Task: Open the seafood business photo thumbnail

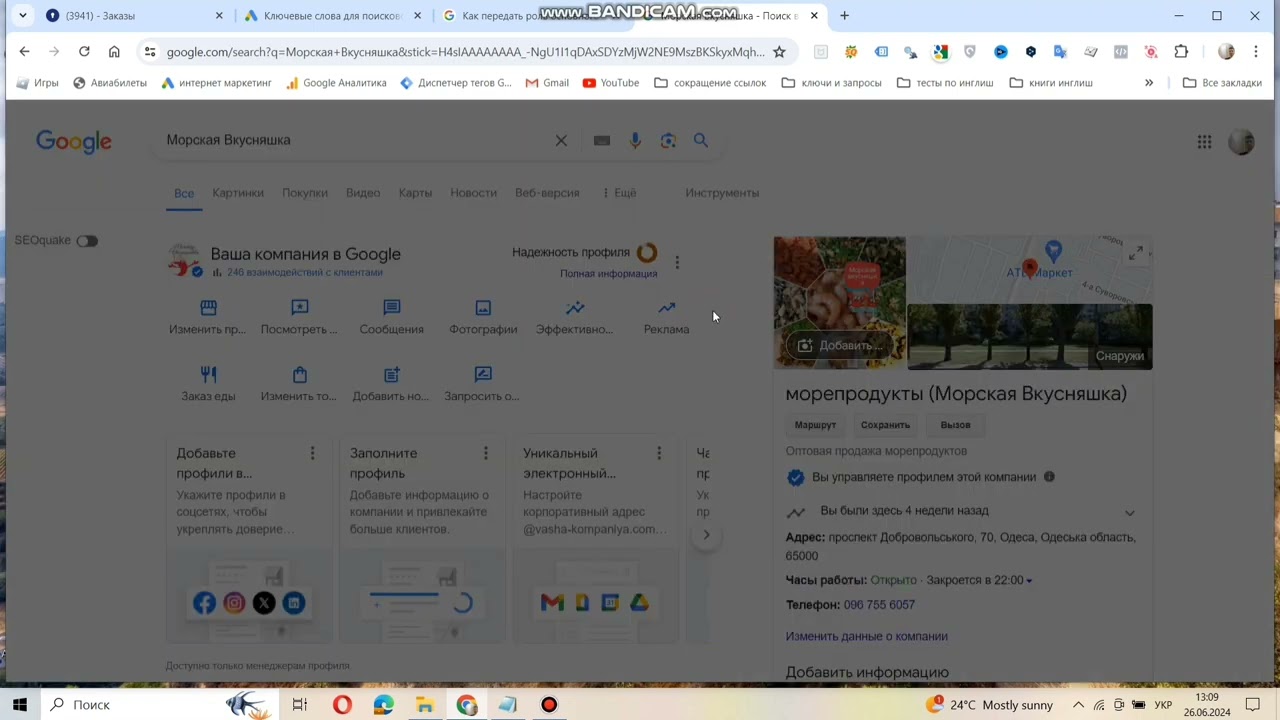Action: 839,303
